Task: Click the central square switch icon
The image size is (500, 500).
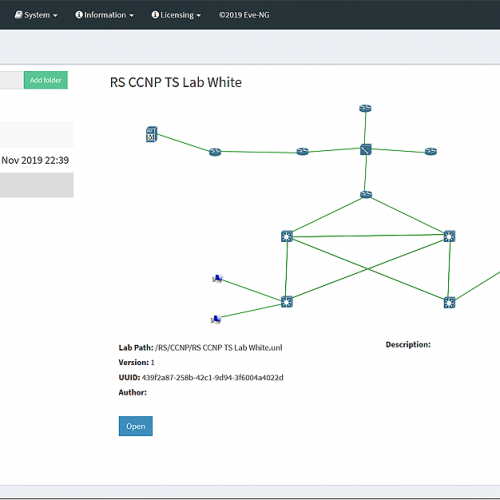Action: pos(366,149)
